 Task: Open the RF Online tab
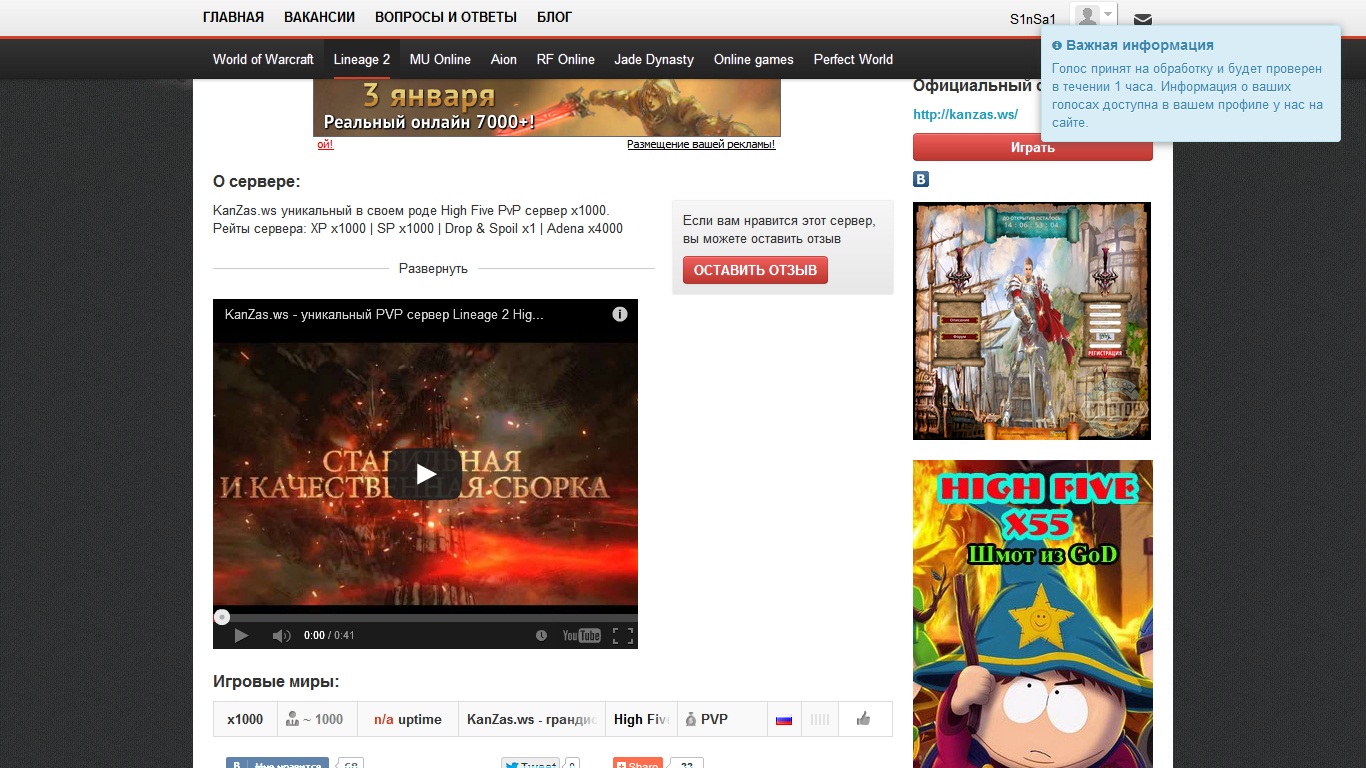pyautogui.click(x=566, y=59)
